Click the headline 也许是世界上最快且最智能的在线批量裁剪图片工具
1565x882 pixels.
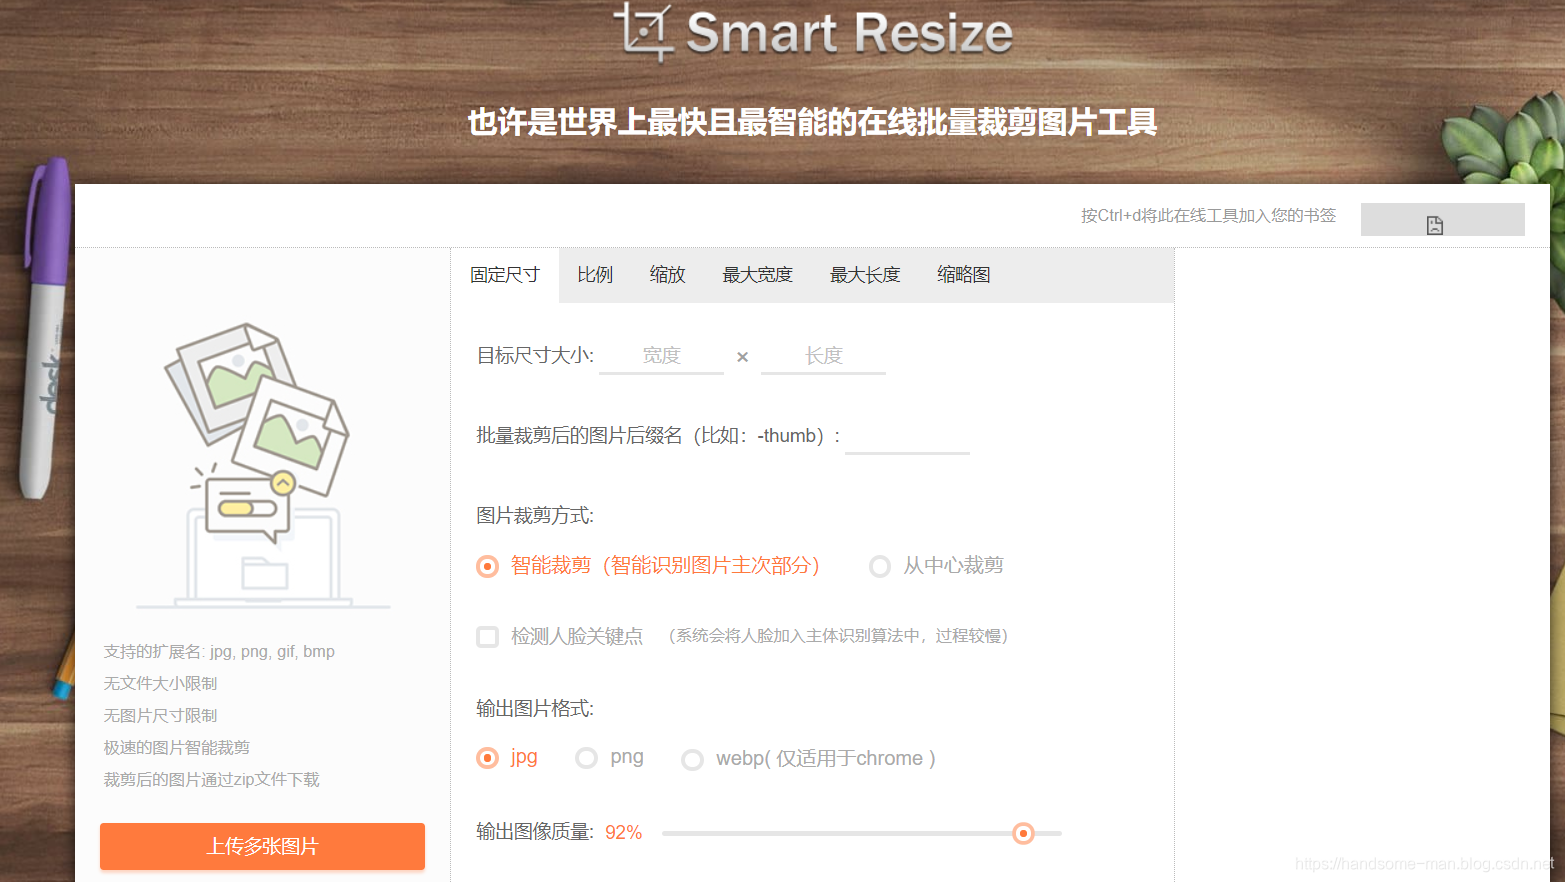click(x=812, y=122)
